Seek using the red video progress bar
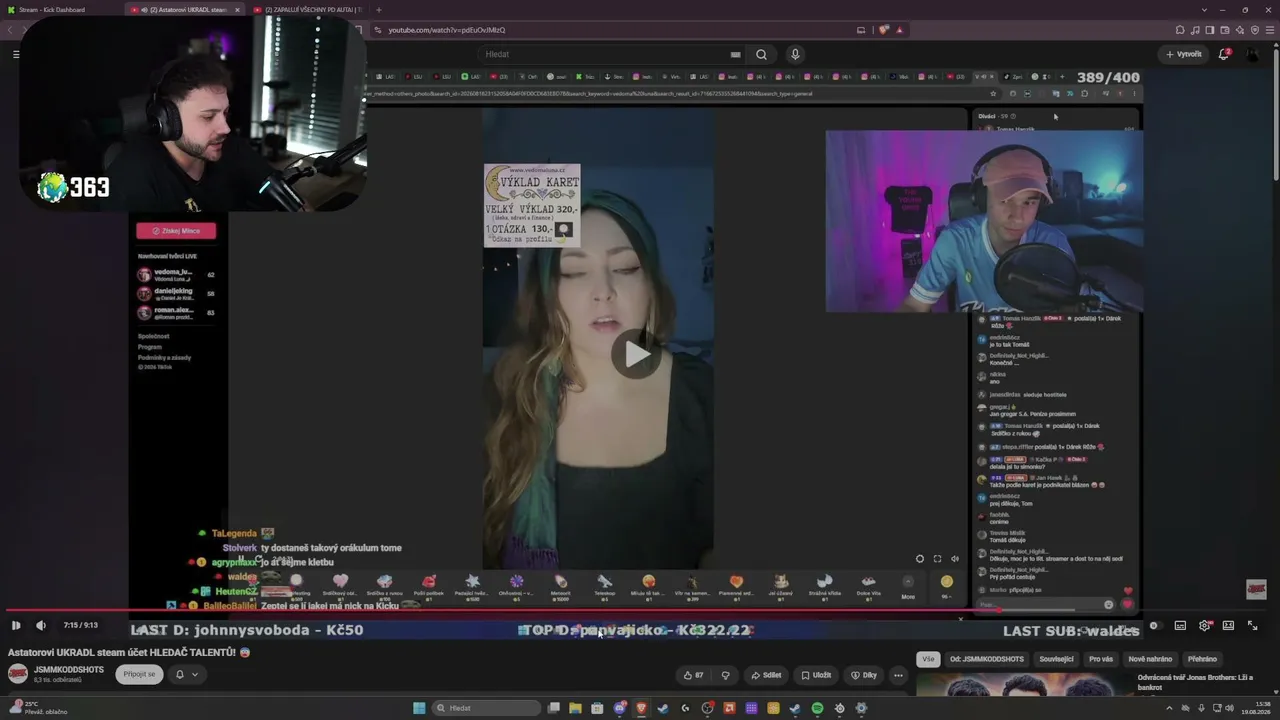 [x=636, y=610]
